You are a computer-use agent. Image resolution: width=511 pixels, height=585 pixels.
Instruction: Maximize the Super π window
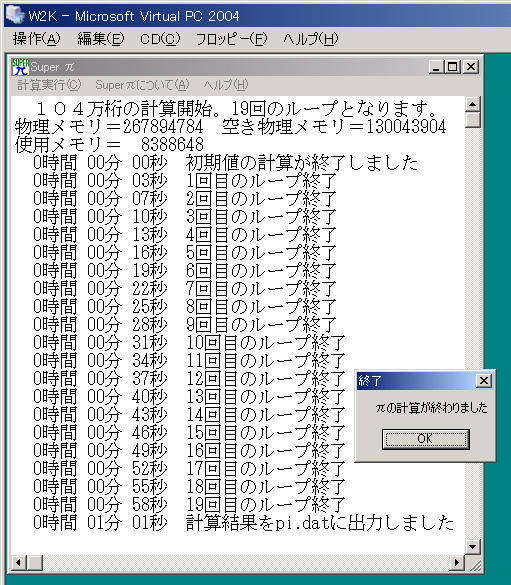pyautogui.click(x=453, y=67)
